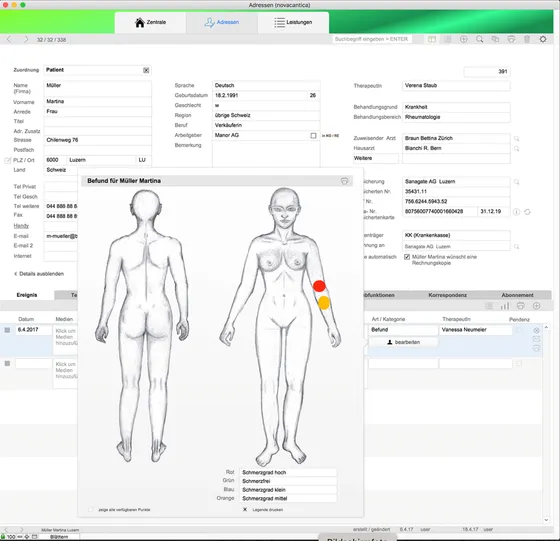This screenshot has width=560, height=541.
Task: Open Kostenträger KK (Krankenkasse) dropdown
Action: click(x=456, y=235)
